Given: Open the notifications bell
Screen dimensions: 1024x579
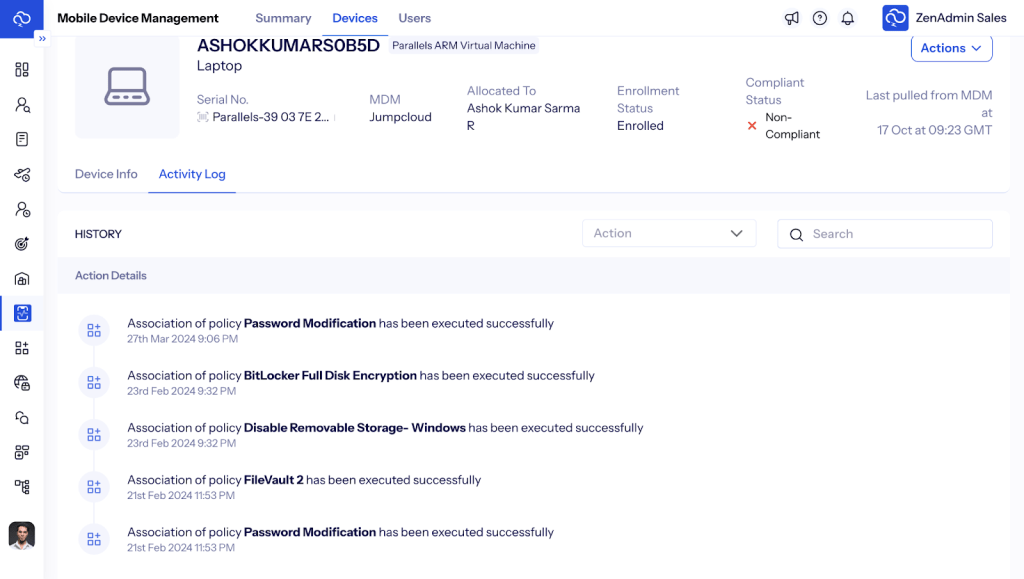Looking at the screenshot, I should (x=848, y=18).
